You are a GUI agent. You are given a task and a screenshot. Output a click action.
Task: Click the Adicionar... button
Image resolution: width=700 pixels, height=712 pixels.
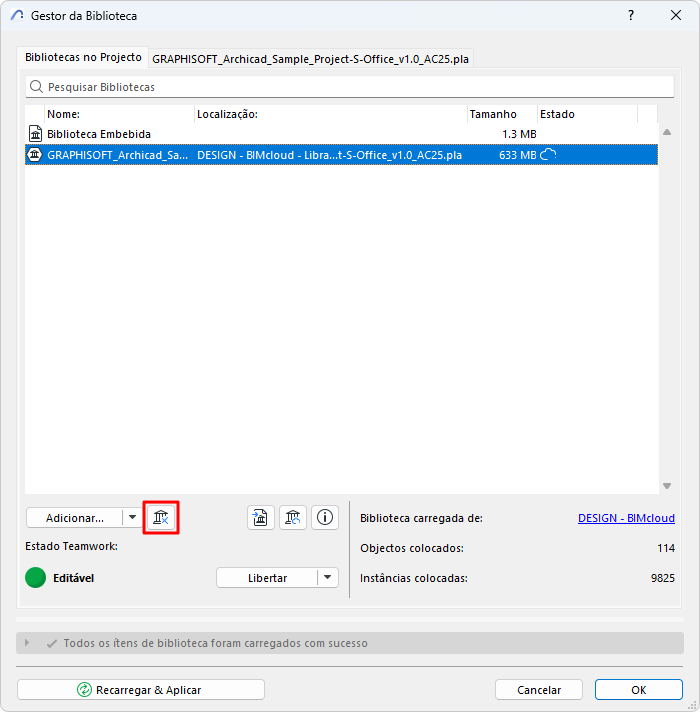[x=75, y=518]
